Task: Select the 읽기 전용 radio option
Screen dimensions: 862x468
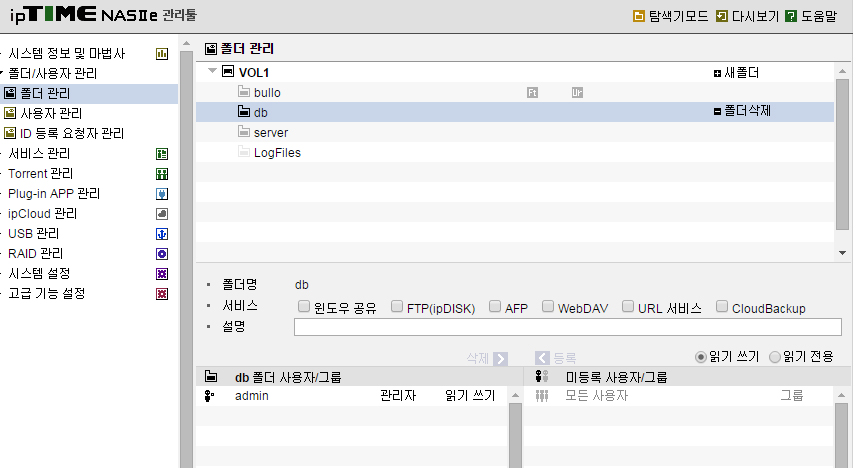Action: 775,357
